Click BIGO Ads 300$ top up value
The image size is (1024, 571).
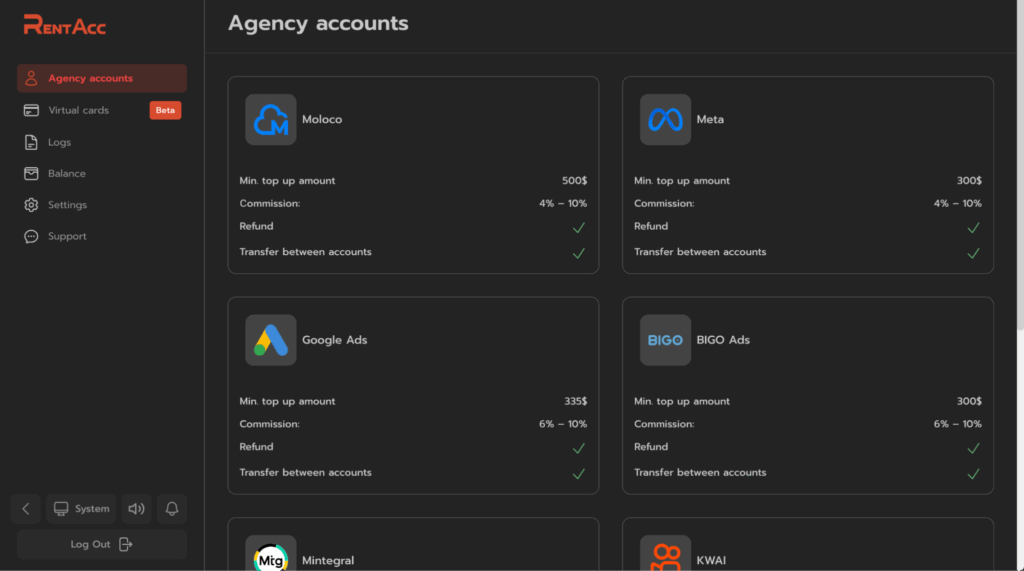[x=969, y=401]
